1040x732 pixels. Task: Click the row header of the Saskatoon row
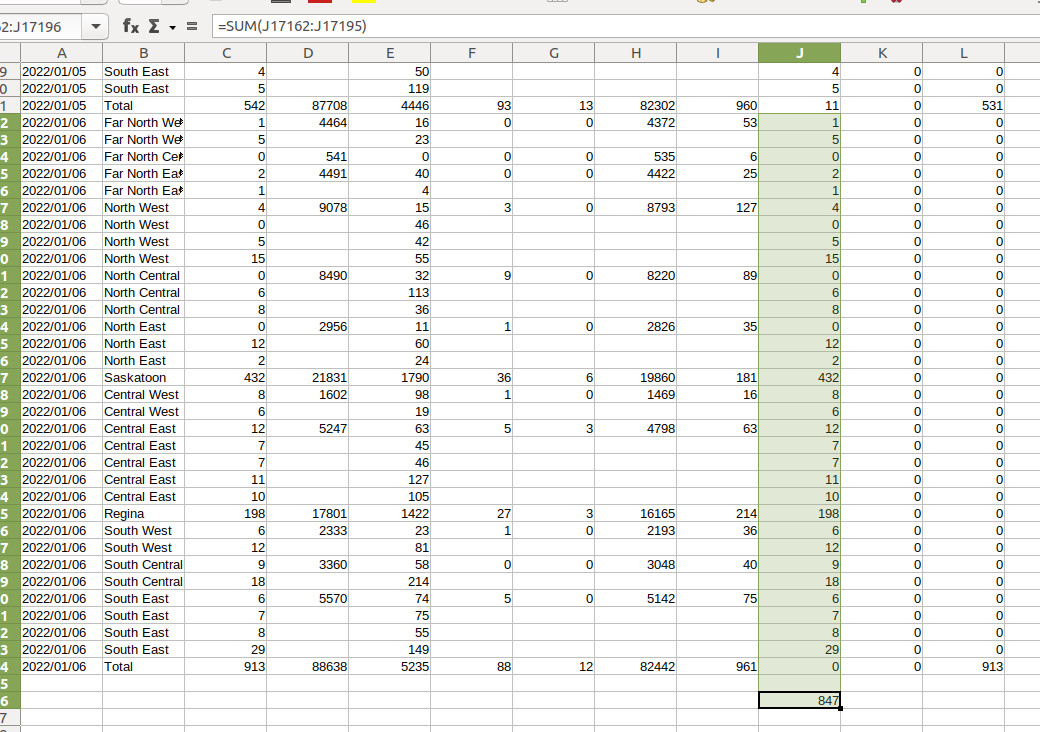[9, 378]
